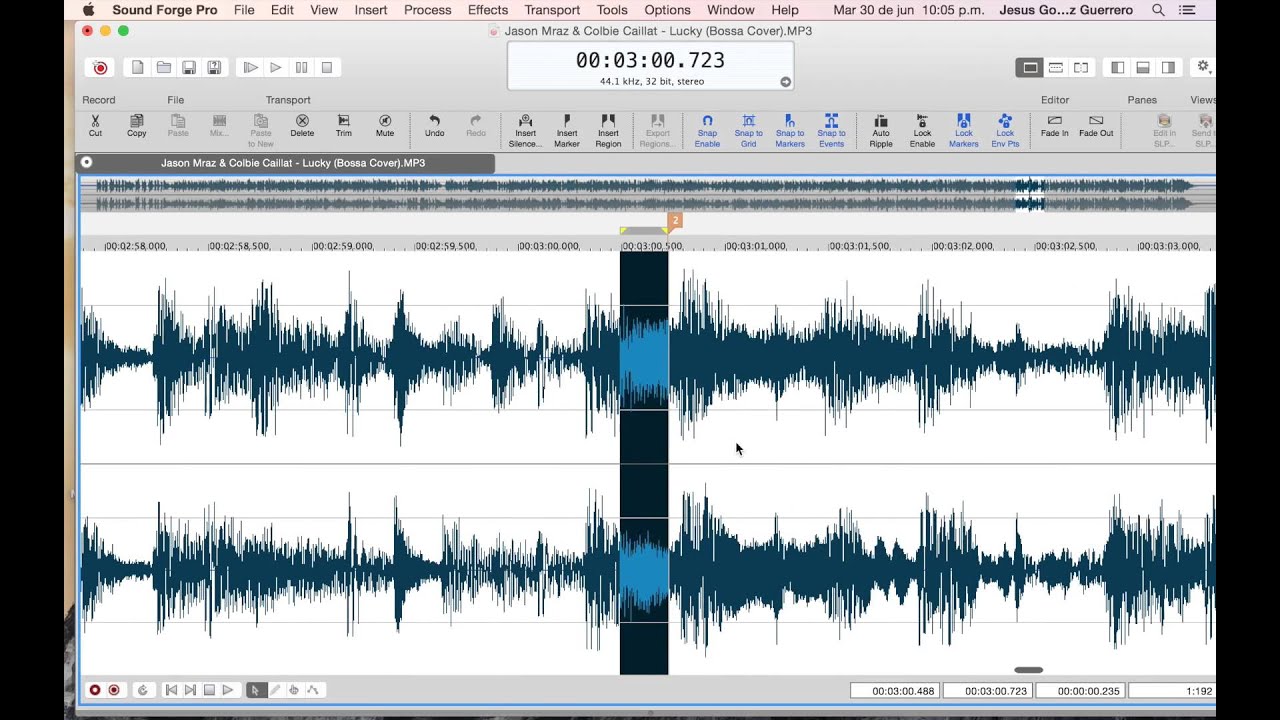
Task: Apply Fade In to selection
Action: (1054, 126)
